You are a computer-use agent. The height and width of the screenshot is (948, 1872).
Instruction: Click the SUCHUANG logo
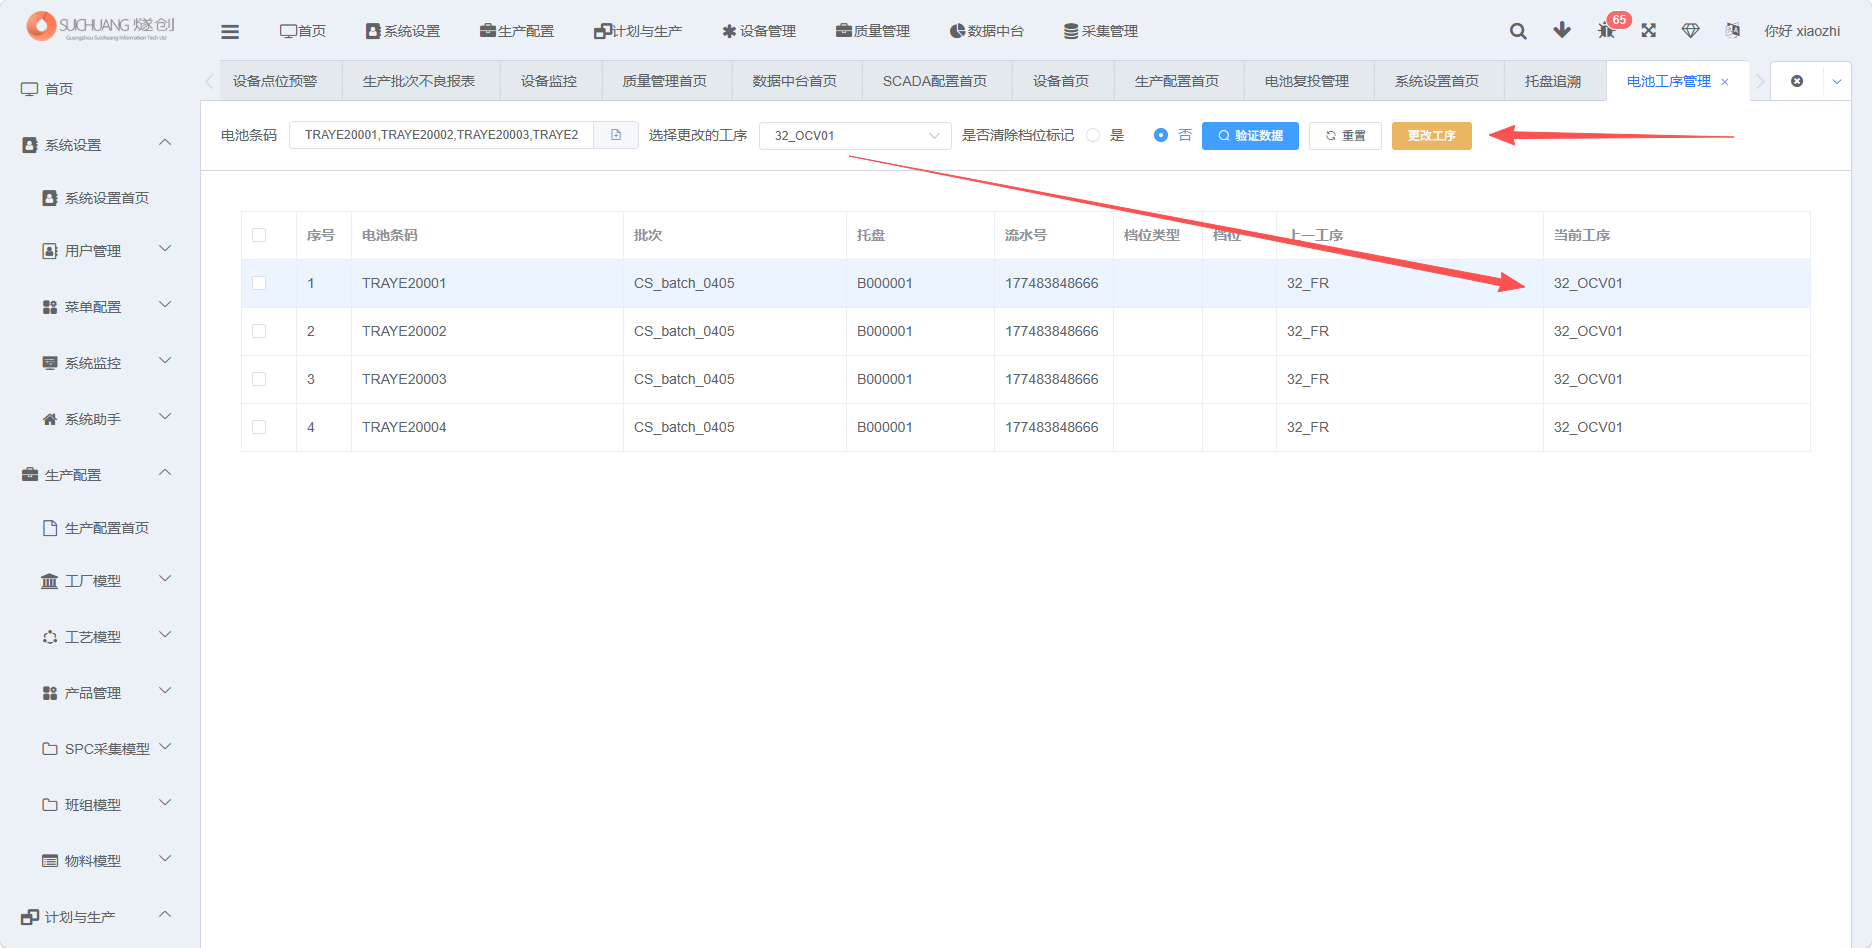[x=100, y=26]
